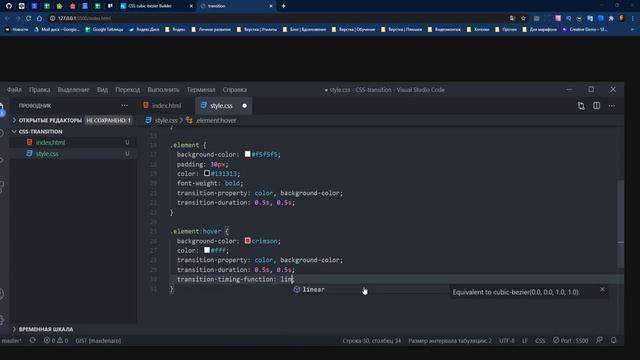Open the Переход menu
This screenshot has width=640, height=360.
point(127,90)
